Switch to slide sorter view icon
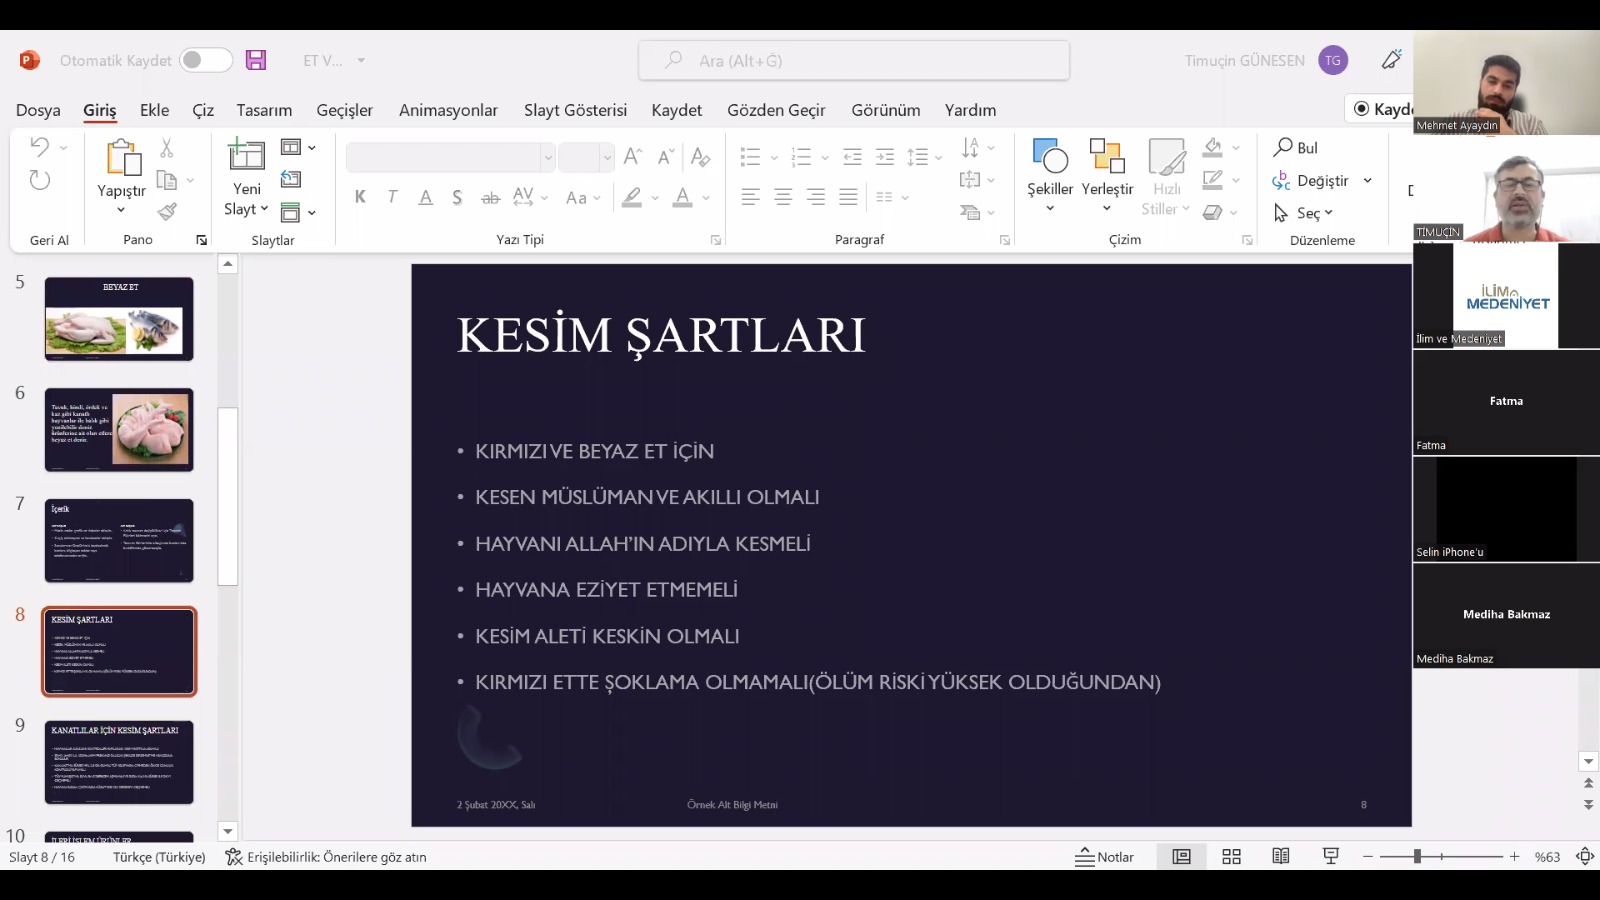This screenshot has height=900, width=1600. pos(1231,856)
